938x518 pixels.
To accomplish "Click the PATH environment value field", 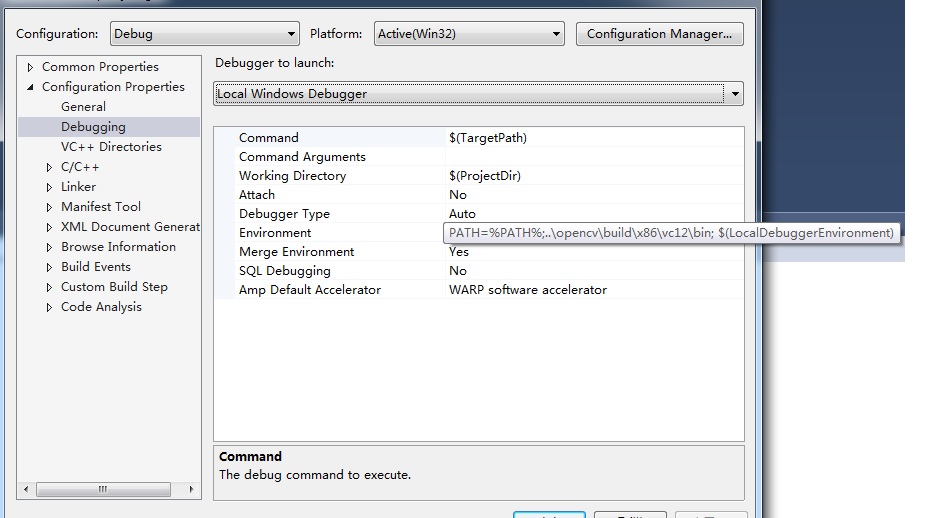I will point(671,233).
